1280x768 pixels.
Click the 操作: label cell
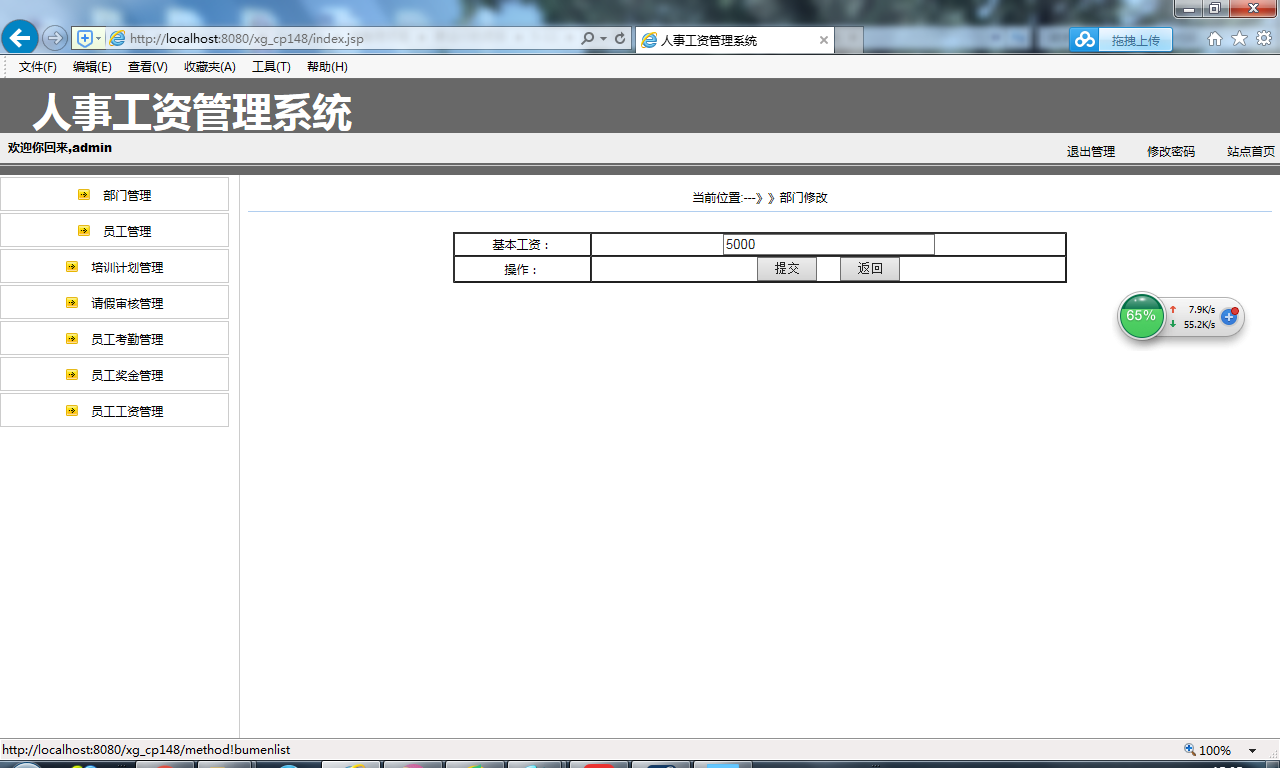(522, 269)
